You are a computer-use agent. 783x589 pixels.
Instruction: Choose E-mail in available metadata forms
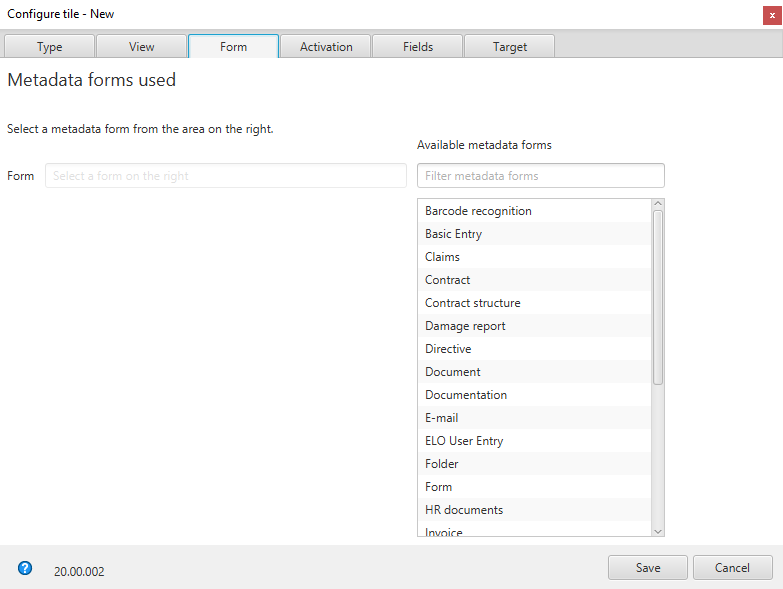pyautogui.click(x=441, y=418)
